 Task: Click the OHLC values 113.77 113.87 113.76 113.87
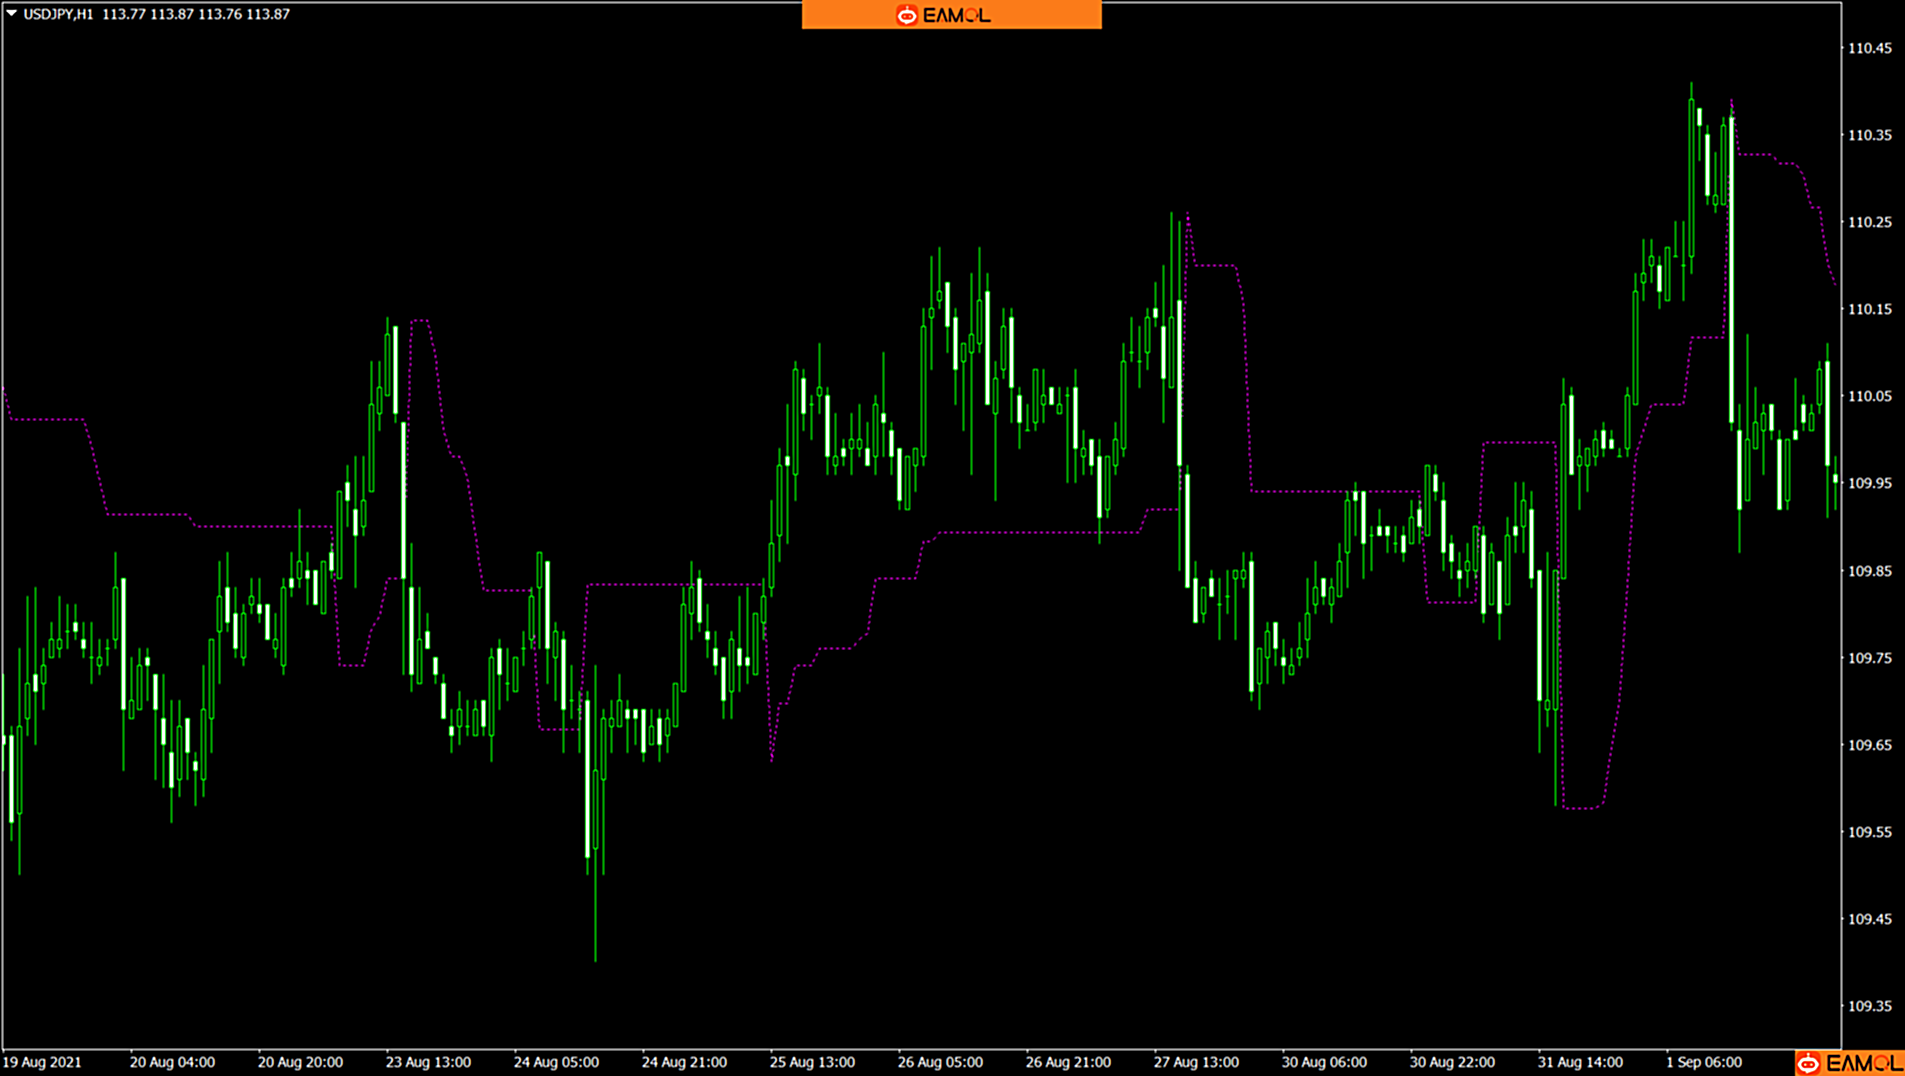click(196, 14)
